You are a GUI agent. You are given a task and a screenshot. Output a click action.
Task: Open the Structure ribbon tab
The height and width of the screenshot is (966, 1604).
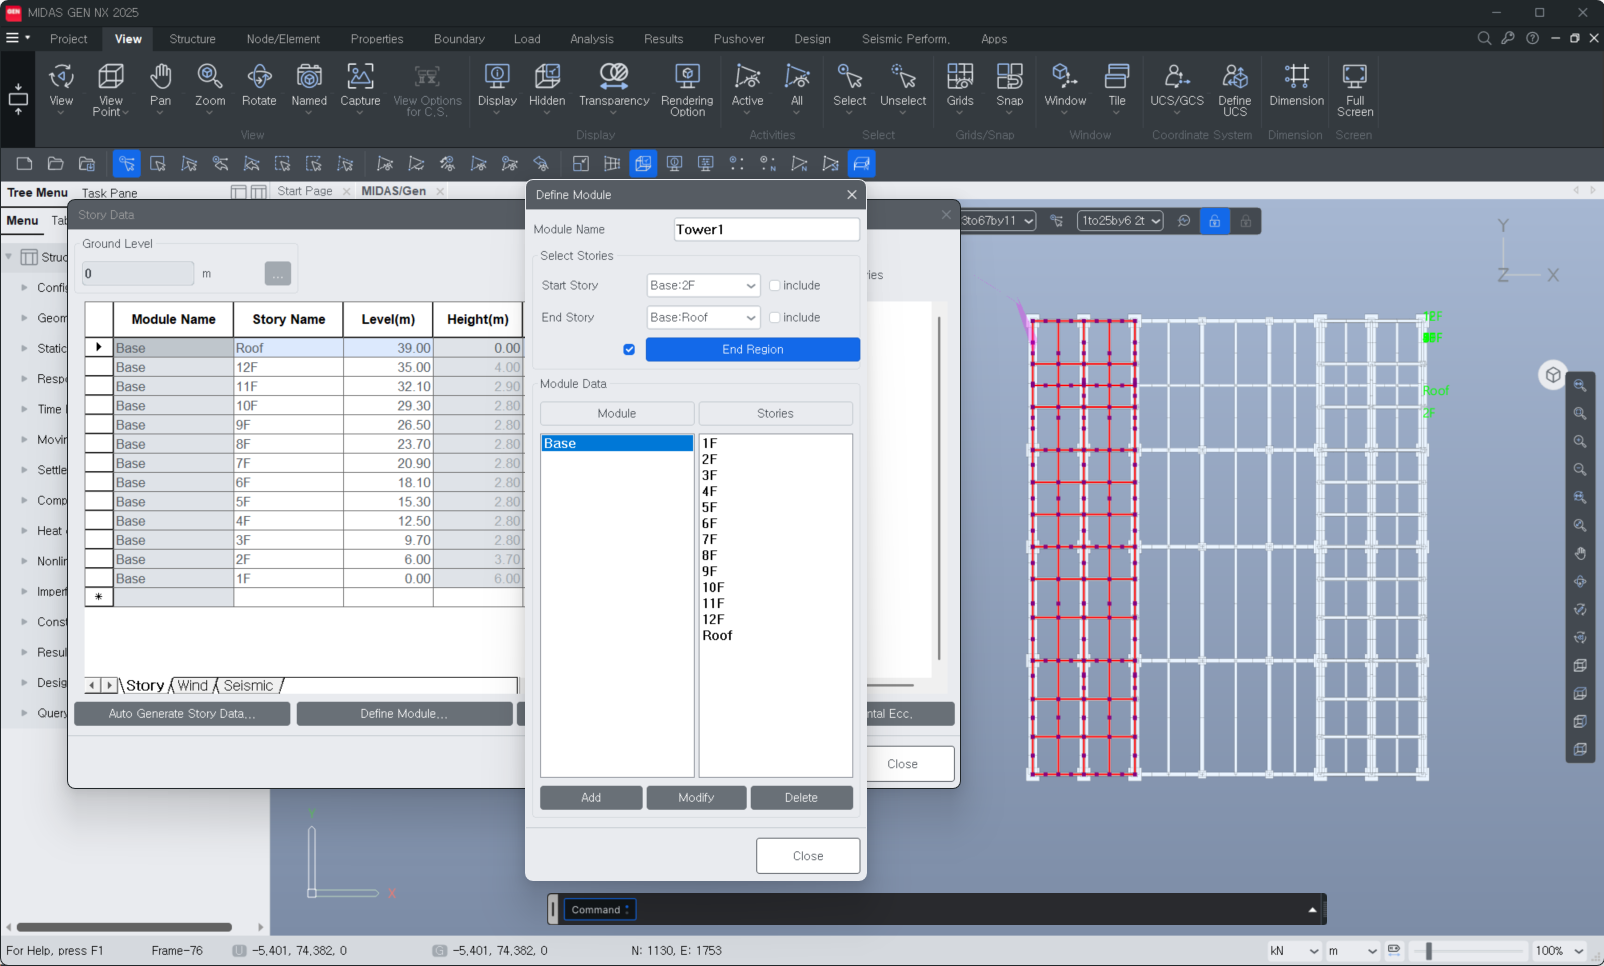(x=192, y=39)
